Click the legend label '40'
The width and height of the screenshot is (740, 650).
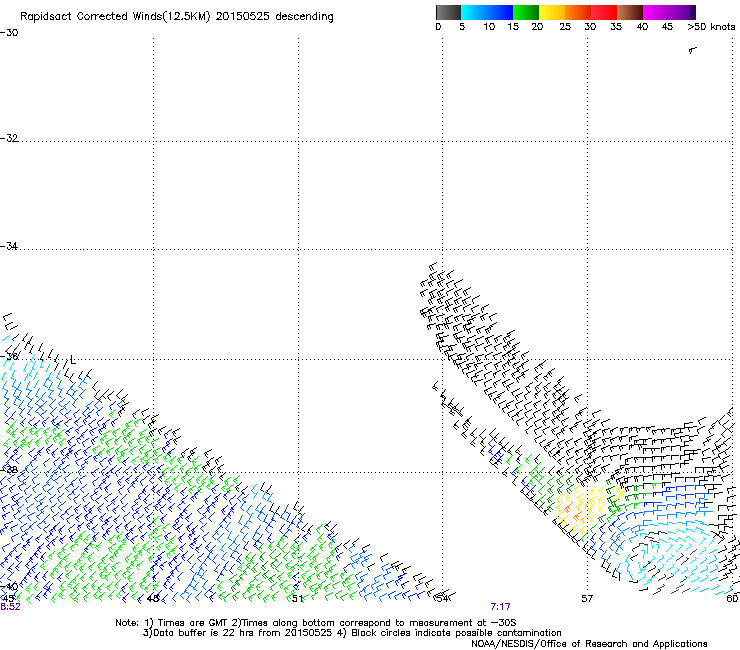tap(642, 27)
